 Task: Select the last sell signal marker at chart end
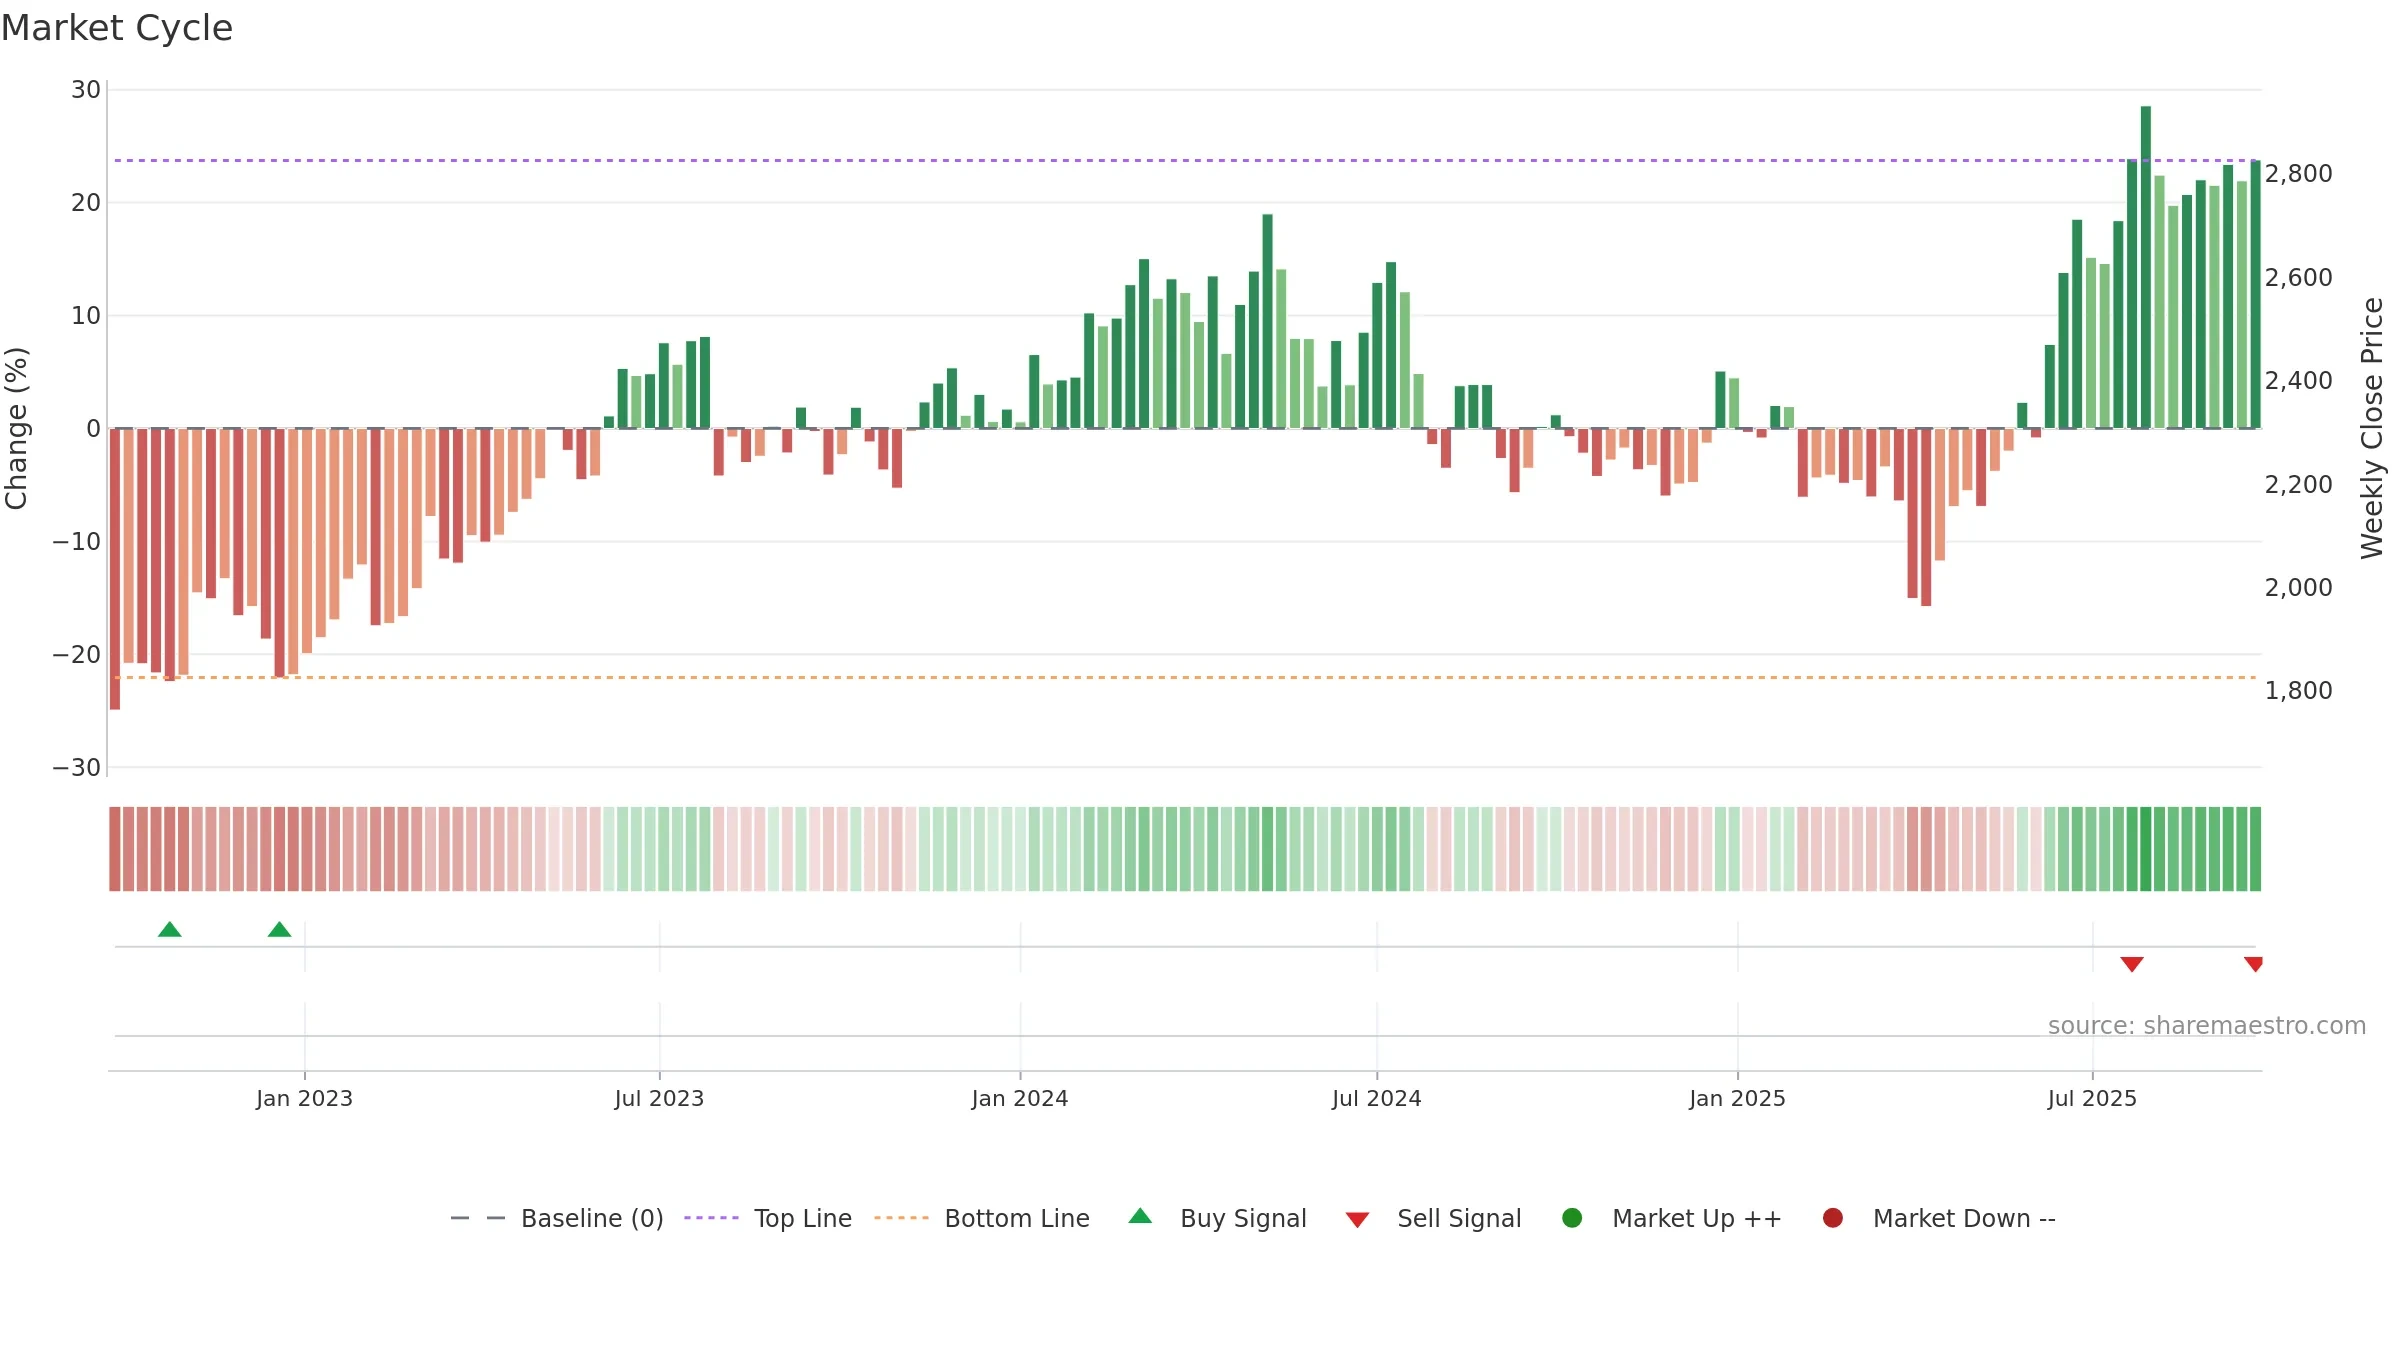tap(2254, 964)
